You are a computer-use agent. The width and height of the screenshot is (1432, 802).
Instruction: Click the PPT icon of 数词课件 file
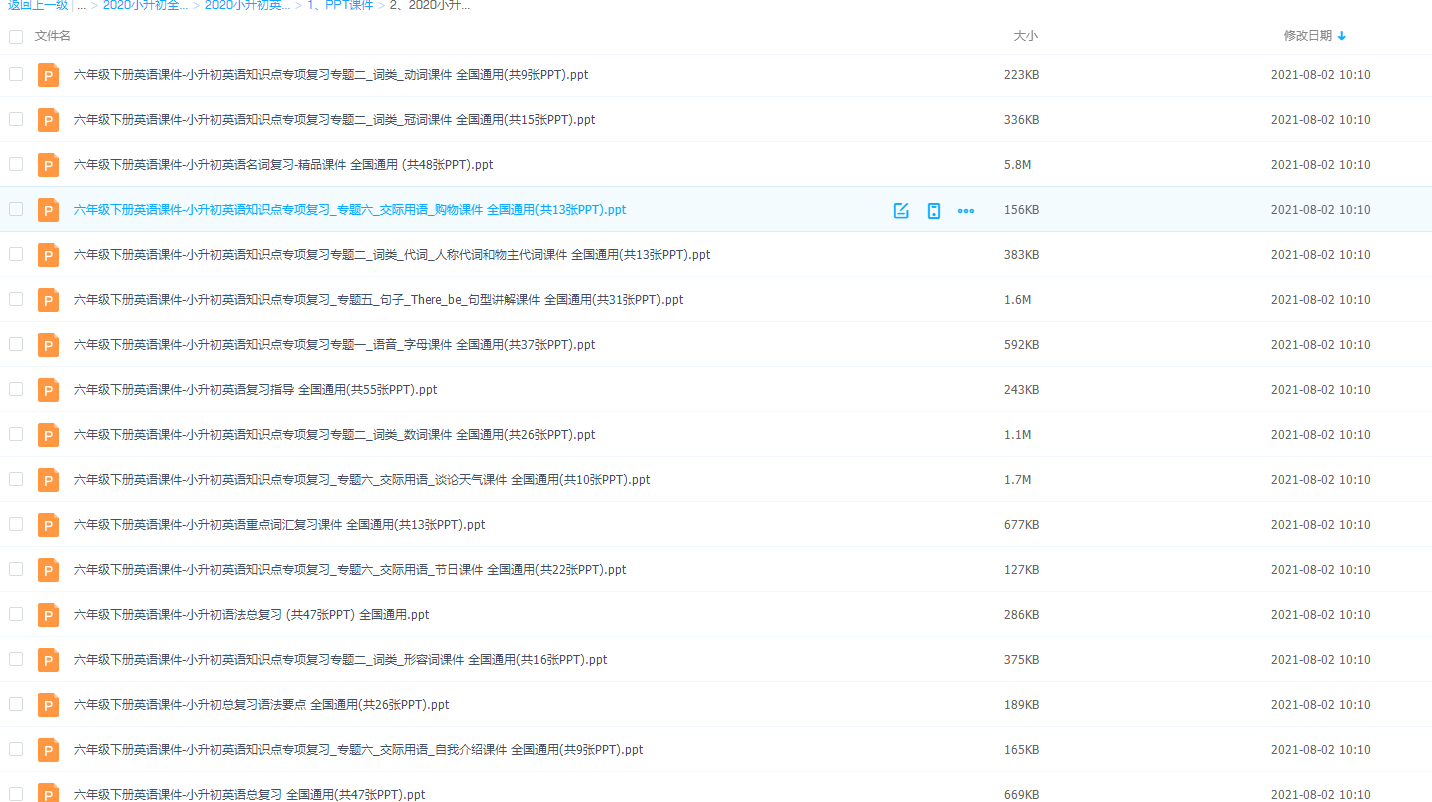[48, 435]
